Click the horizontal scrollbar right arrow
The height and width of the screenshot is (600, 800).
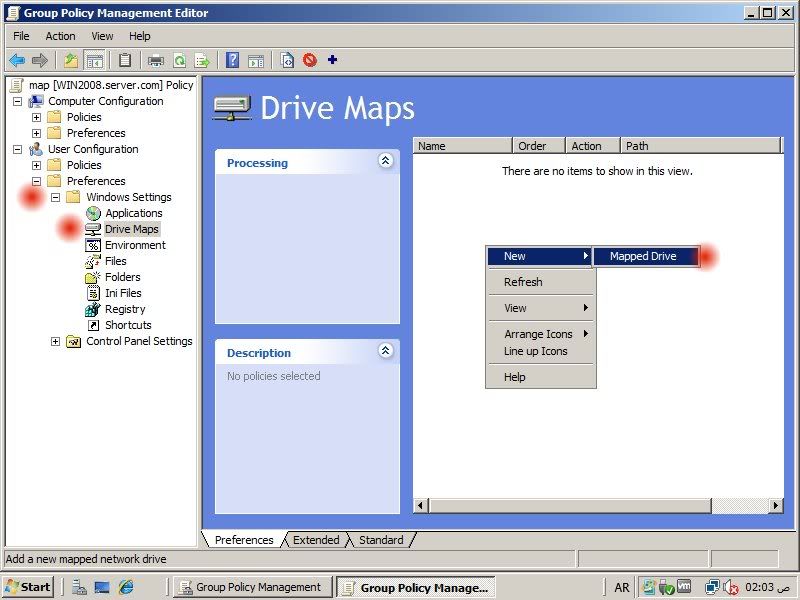[x=776, y=506]
